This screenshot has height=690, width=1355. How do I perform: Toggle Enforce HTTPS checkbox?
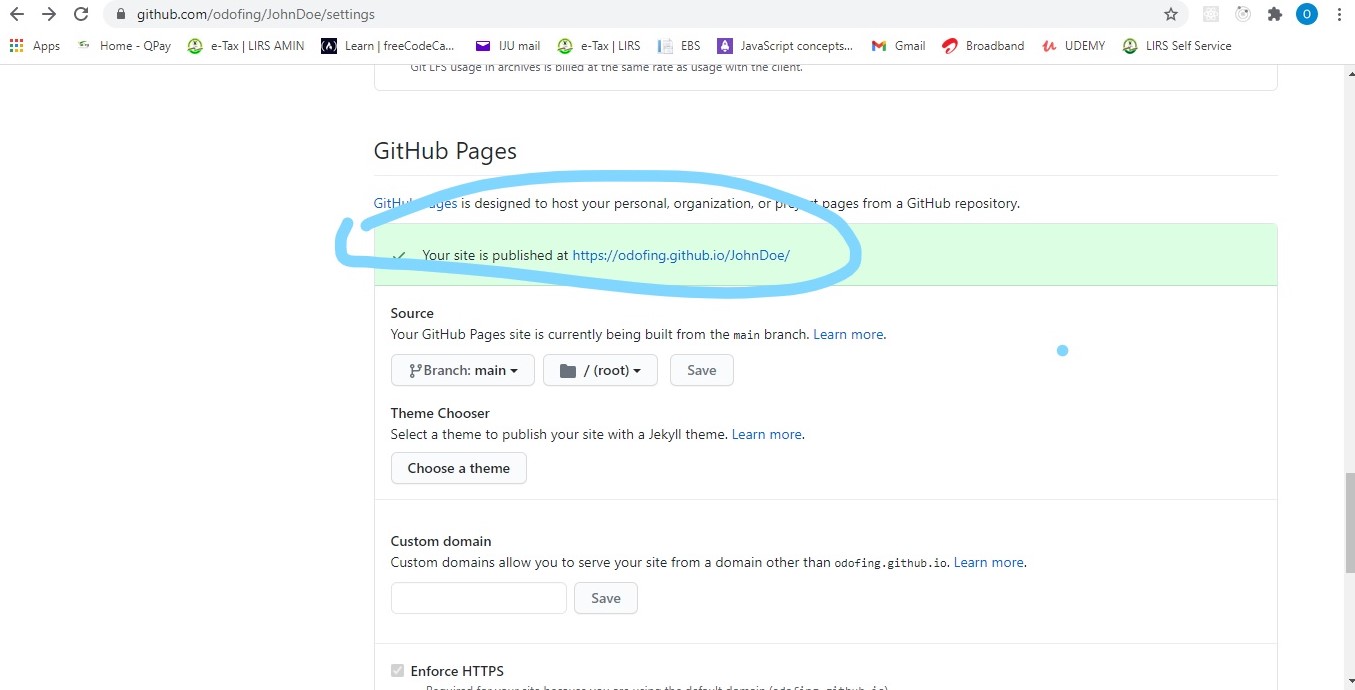[398, 671]
